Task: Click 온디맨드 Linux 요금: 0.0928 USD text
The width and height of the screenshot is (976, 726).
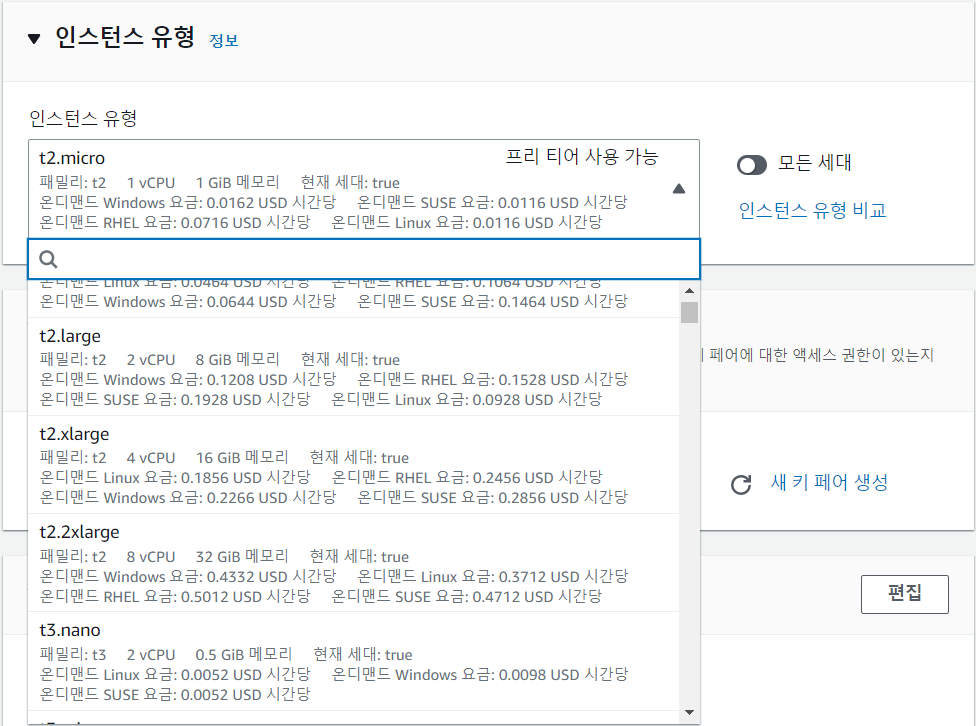Action: 467,399
